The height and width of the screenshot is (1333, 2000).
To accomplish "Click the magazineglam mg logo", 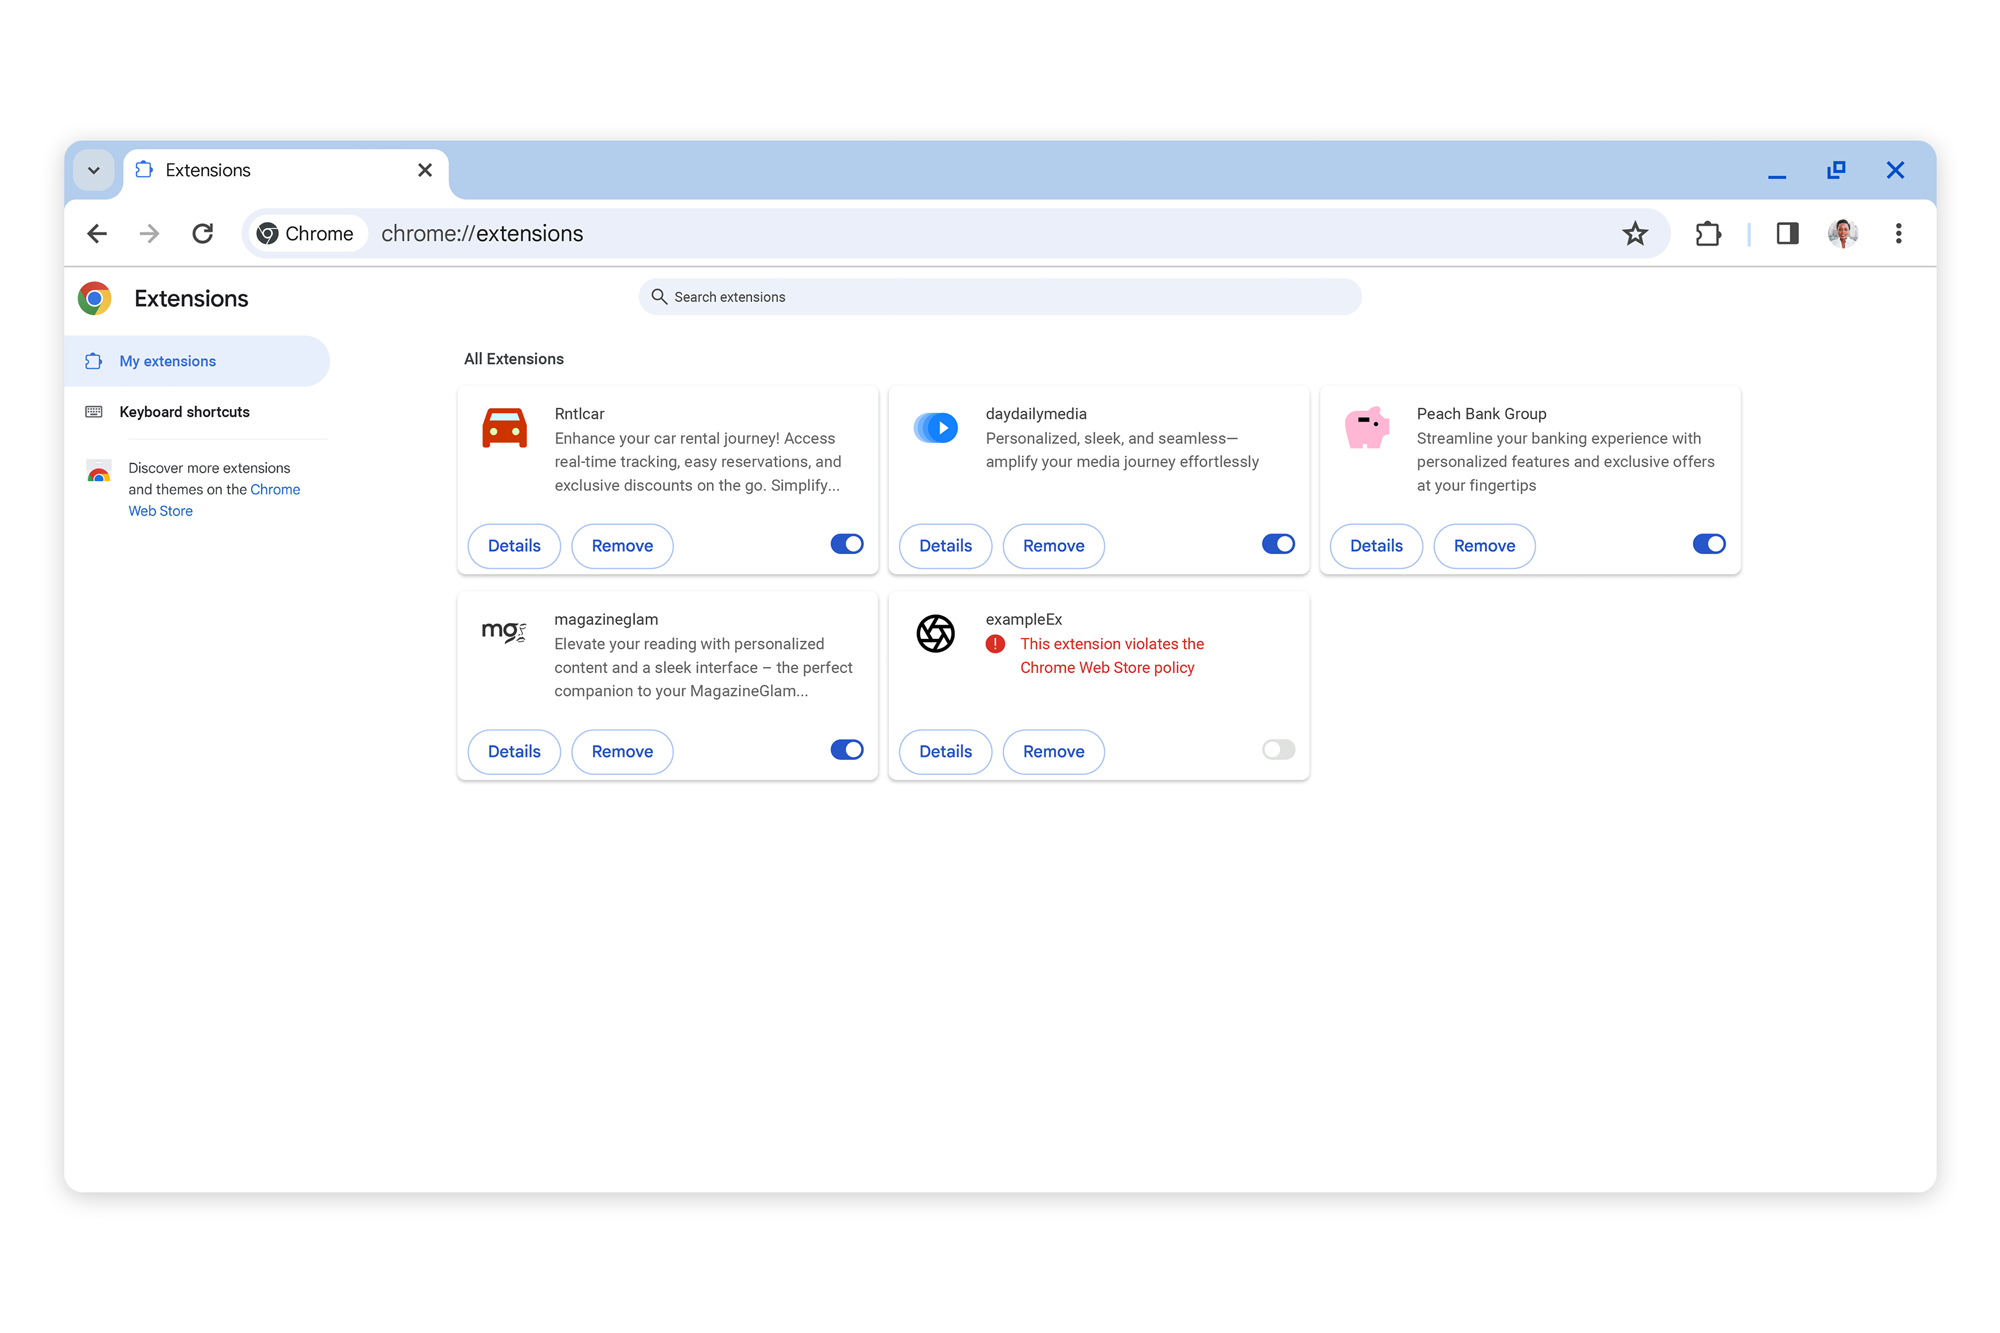I will 504,631.
